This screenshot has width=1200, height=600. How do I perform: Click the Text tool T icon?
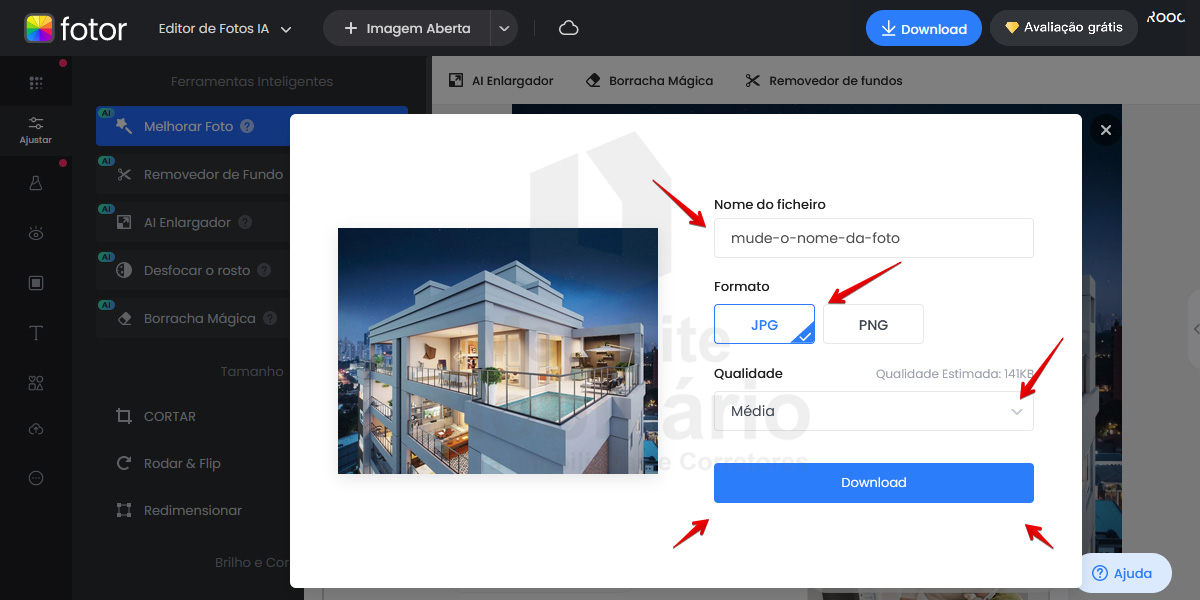click(36, 333)
